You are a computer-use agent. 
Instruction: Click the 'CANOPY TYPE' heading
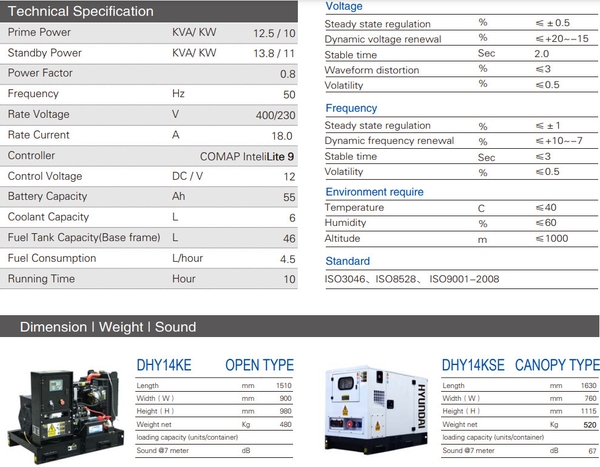557,365
